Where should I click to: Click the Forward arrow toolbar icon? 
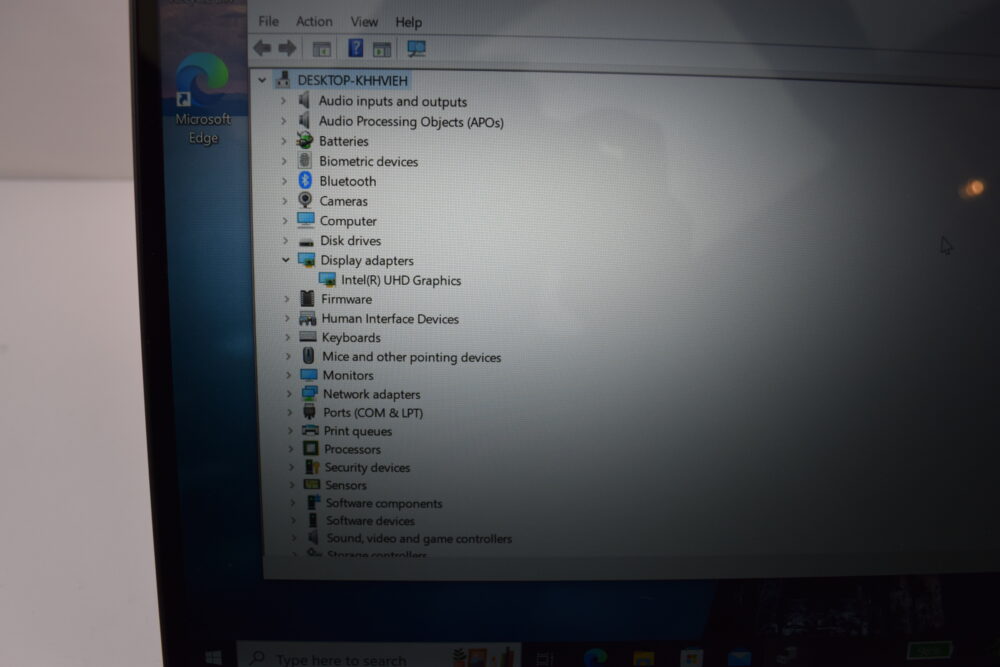[288, 48]
